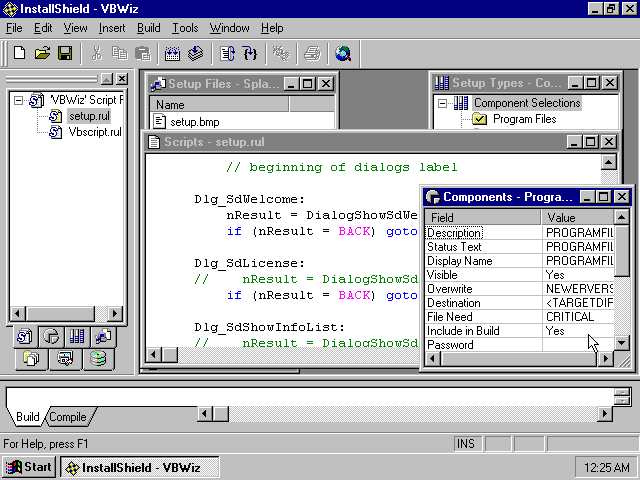Screen dimensions: 640x480
Task: Click the Save floppy disk icon
Action: tap(65, 53)
